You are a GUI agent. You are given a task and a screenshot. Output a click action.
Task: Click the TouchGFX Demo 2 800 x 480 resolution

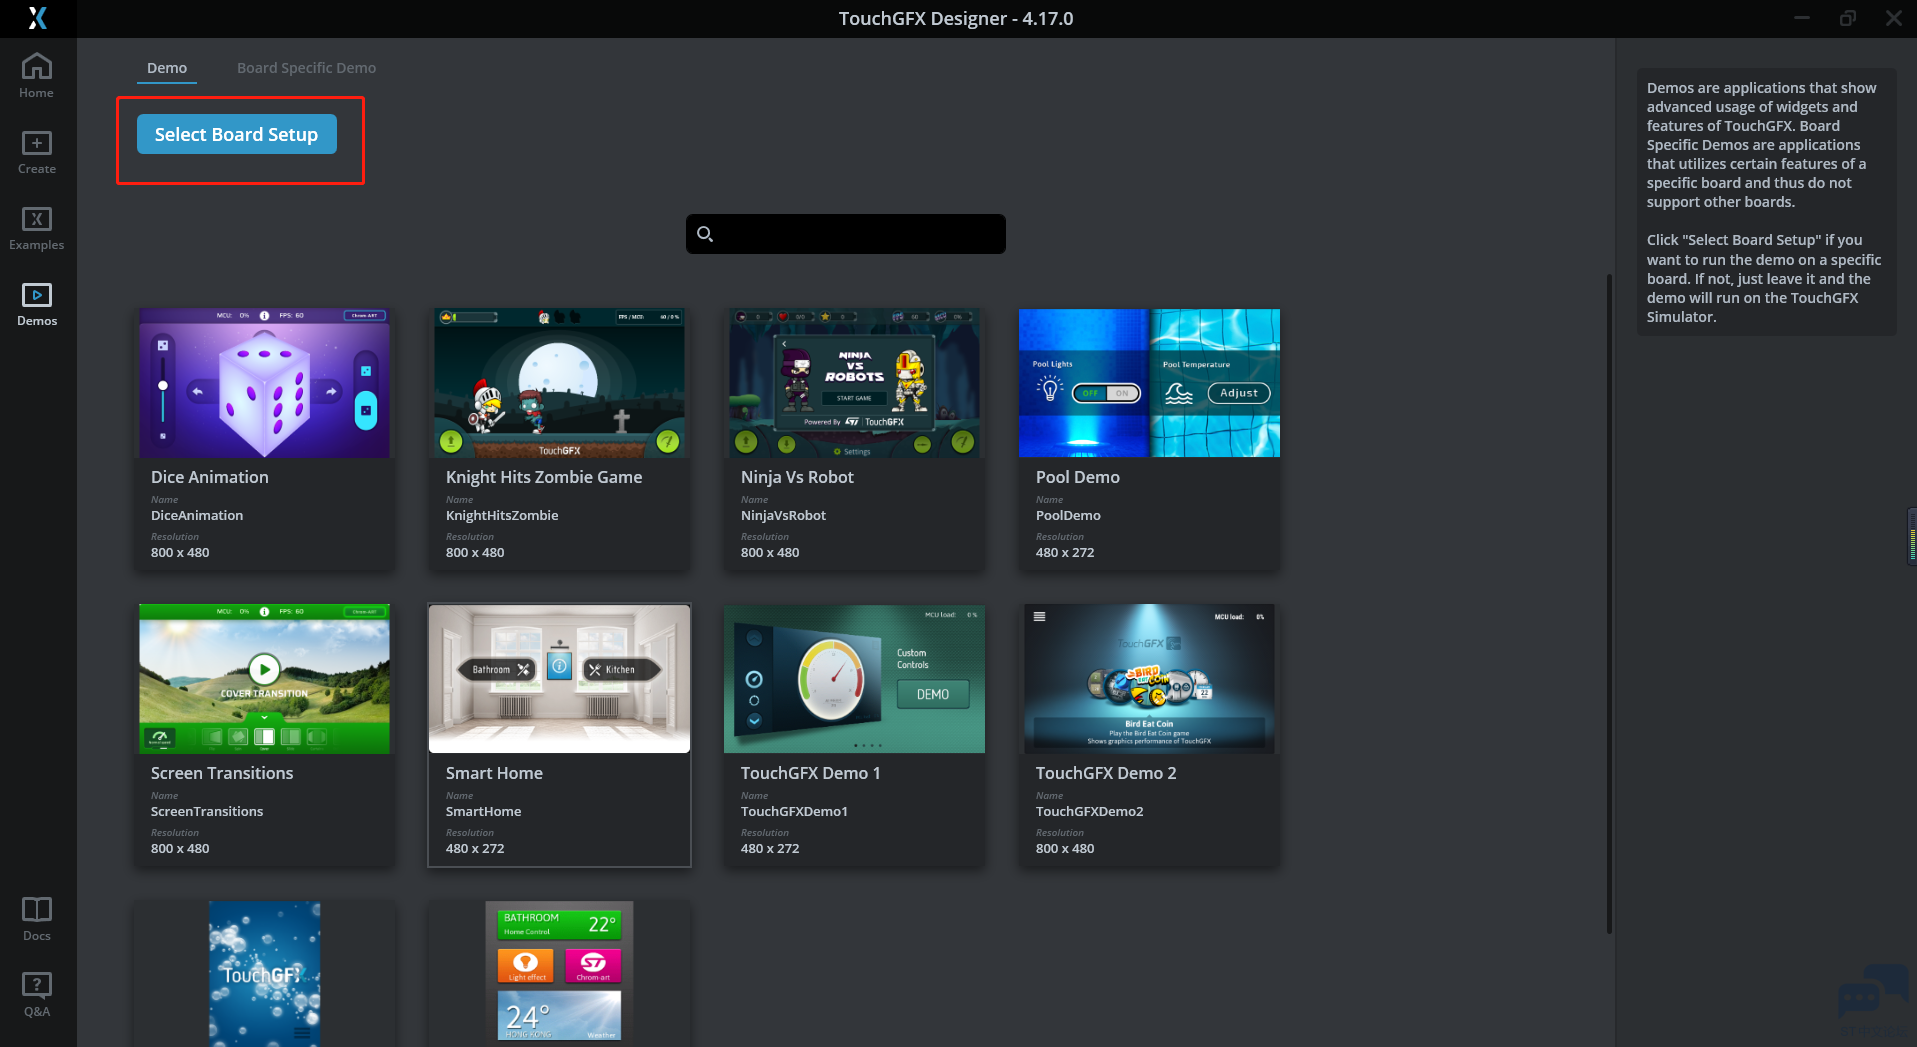[1065, 848]
